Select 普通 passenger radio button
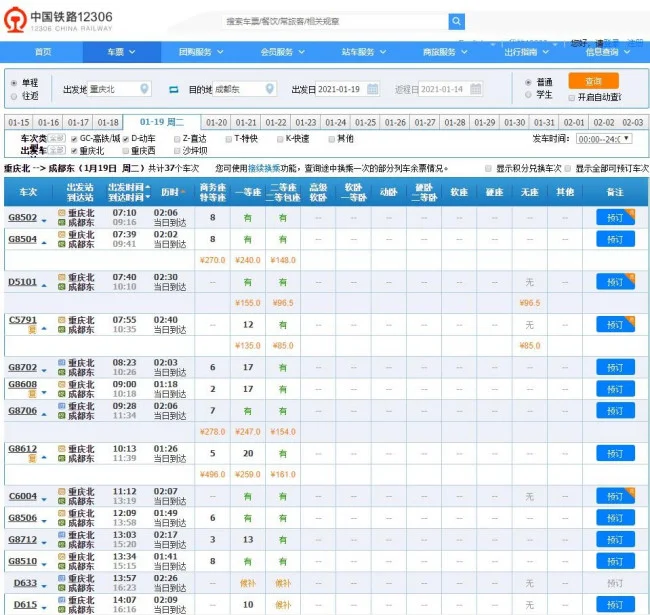This screenshot has width=650, height=615. coord(528,82)
